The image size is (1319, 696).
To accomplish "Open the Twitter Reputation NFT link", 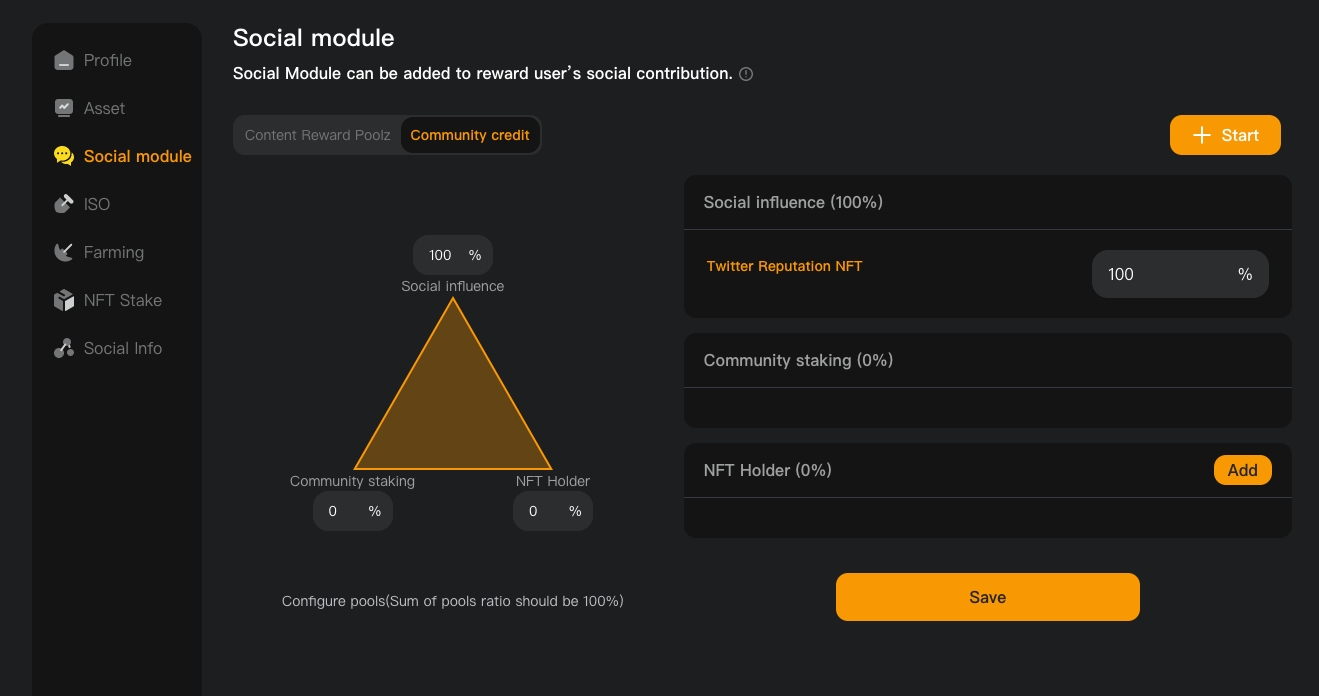I will [x=784, y=266].
